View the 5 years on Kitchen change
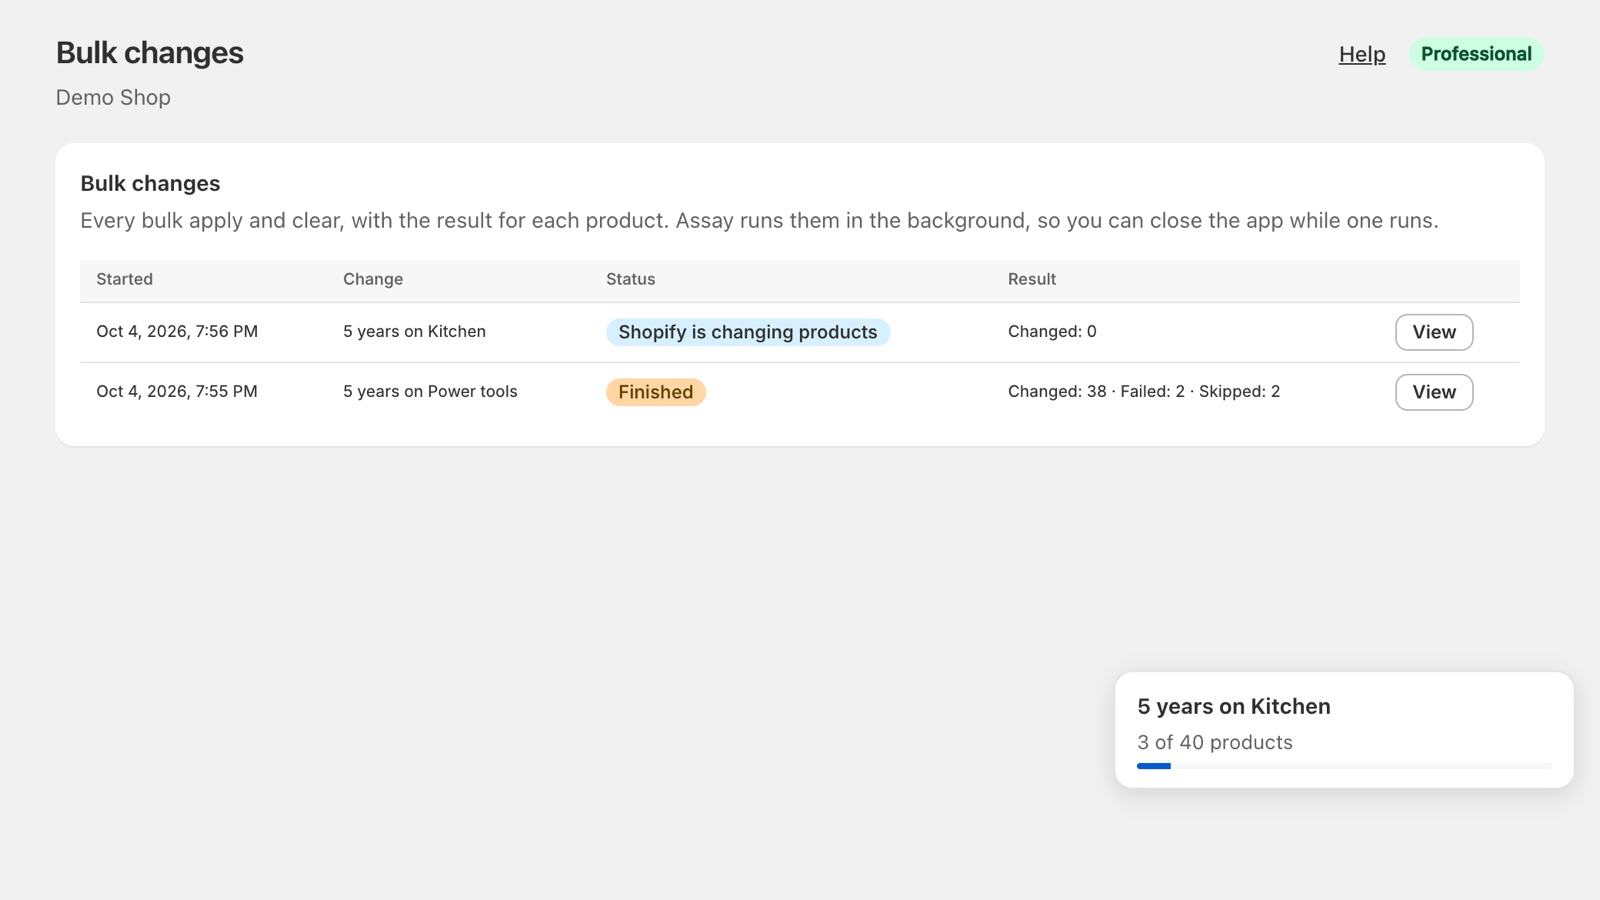Viewport: 1600px width, 900px height. (1434, 332)
